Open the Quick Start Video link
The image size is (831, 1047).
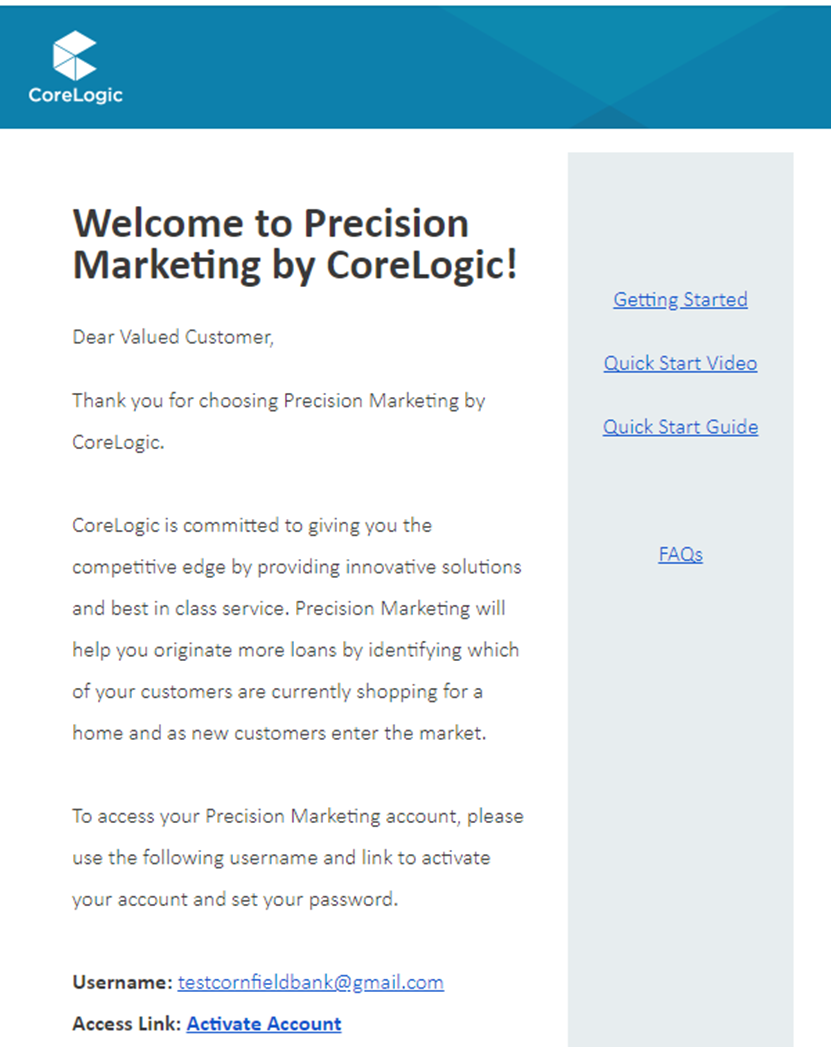[680, 363]
